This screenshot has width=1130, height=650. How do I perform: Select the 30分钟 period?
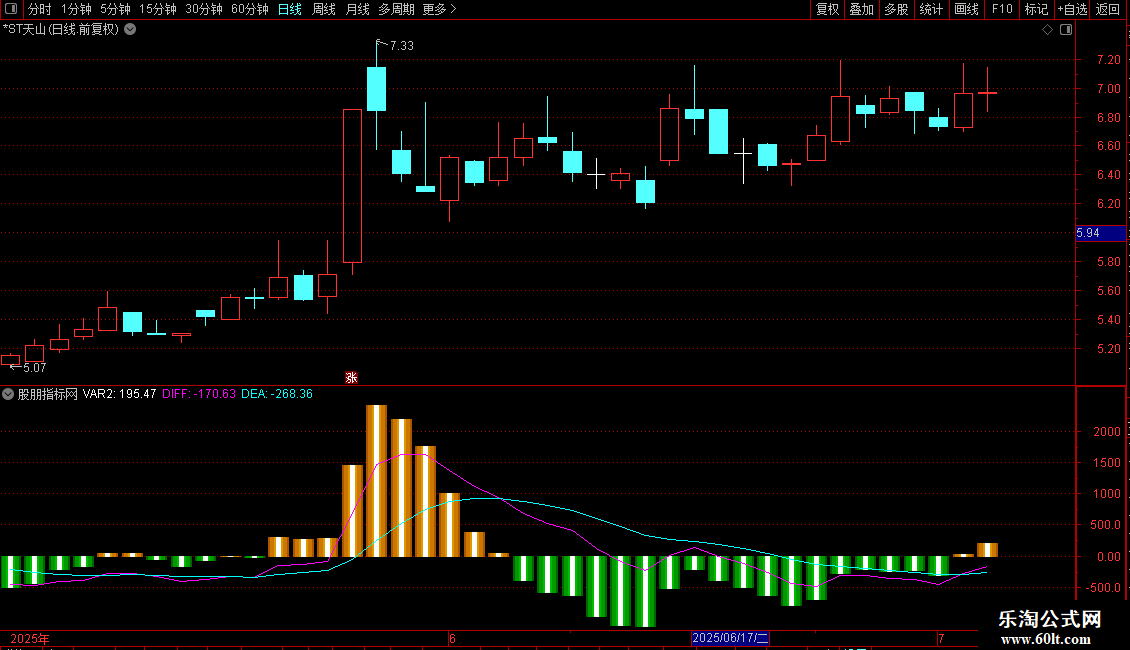pyautogui.click(x=203, y=9)
